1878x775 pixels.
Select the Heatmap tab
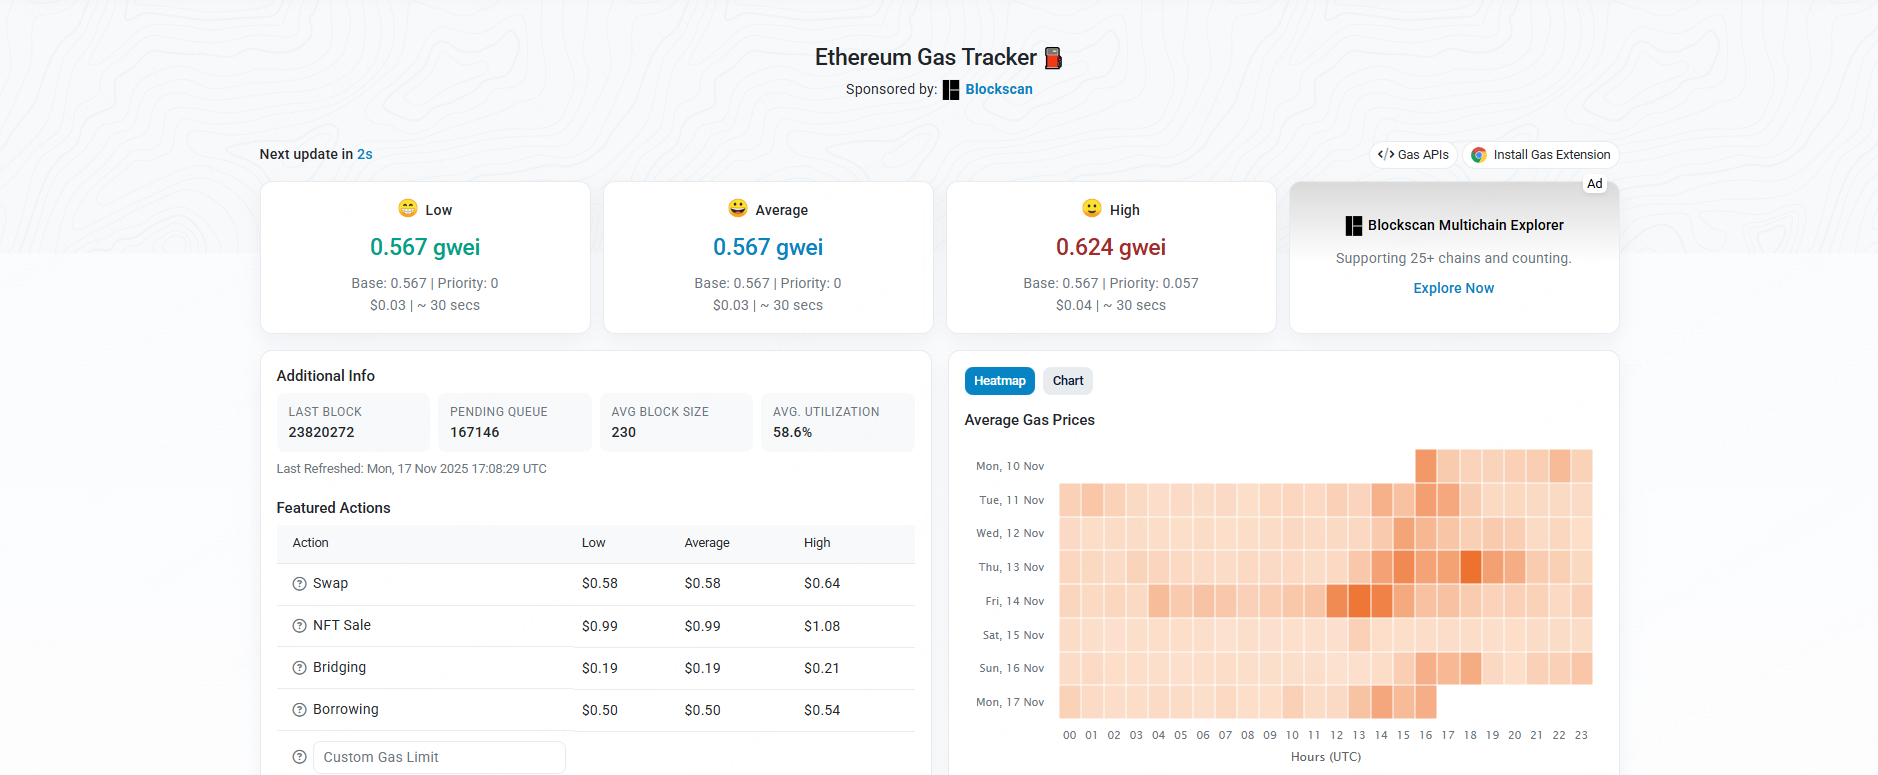click(x=999, y=380)
